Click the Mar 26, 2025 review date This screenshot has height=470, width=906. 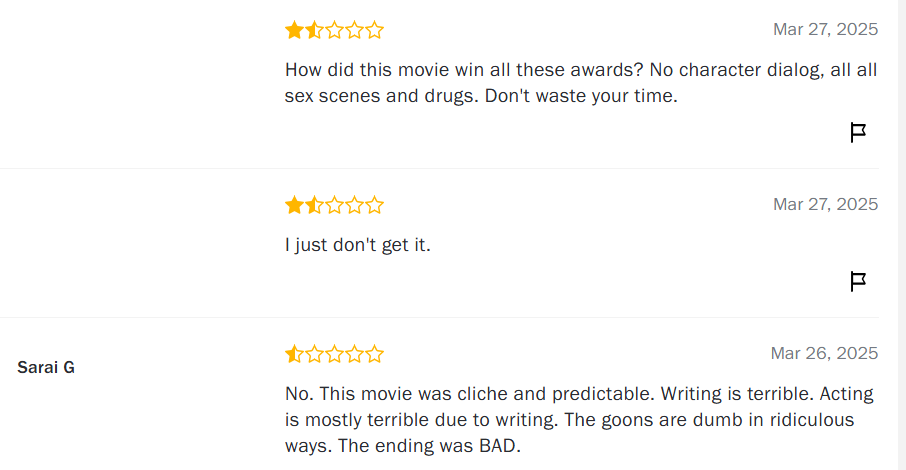tap(824, 353)
